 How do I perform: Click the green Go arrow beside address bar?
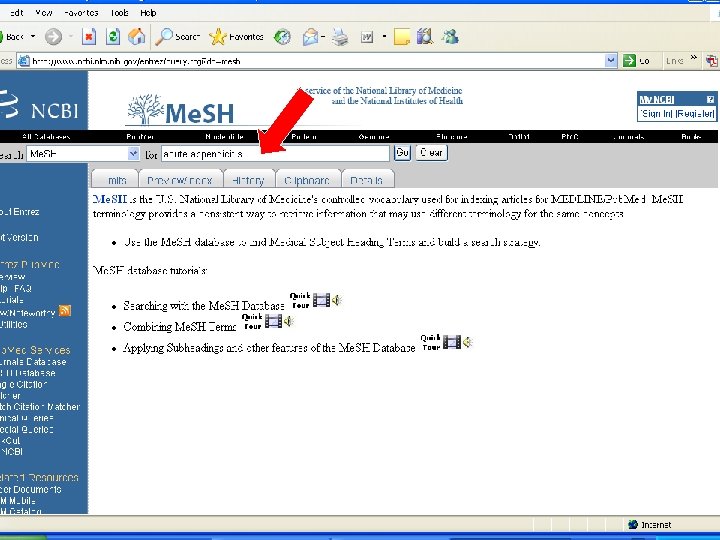coord(629,60)
